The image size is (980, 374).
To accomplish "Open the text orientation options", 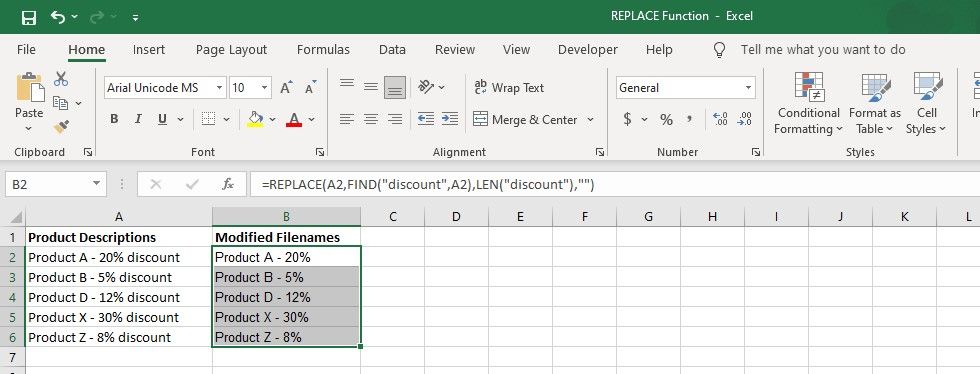I will (431, 88).
